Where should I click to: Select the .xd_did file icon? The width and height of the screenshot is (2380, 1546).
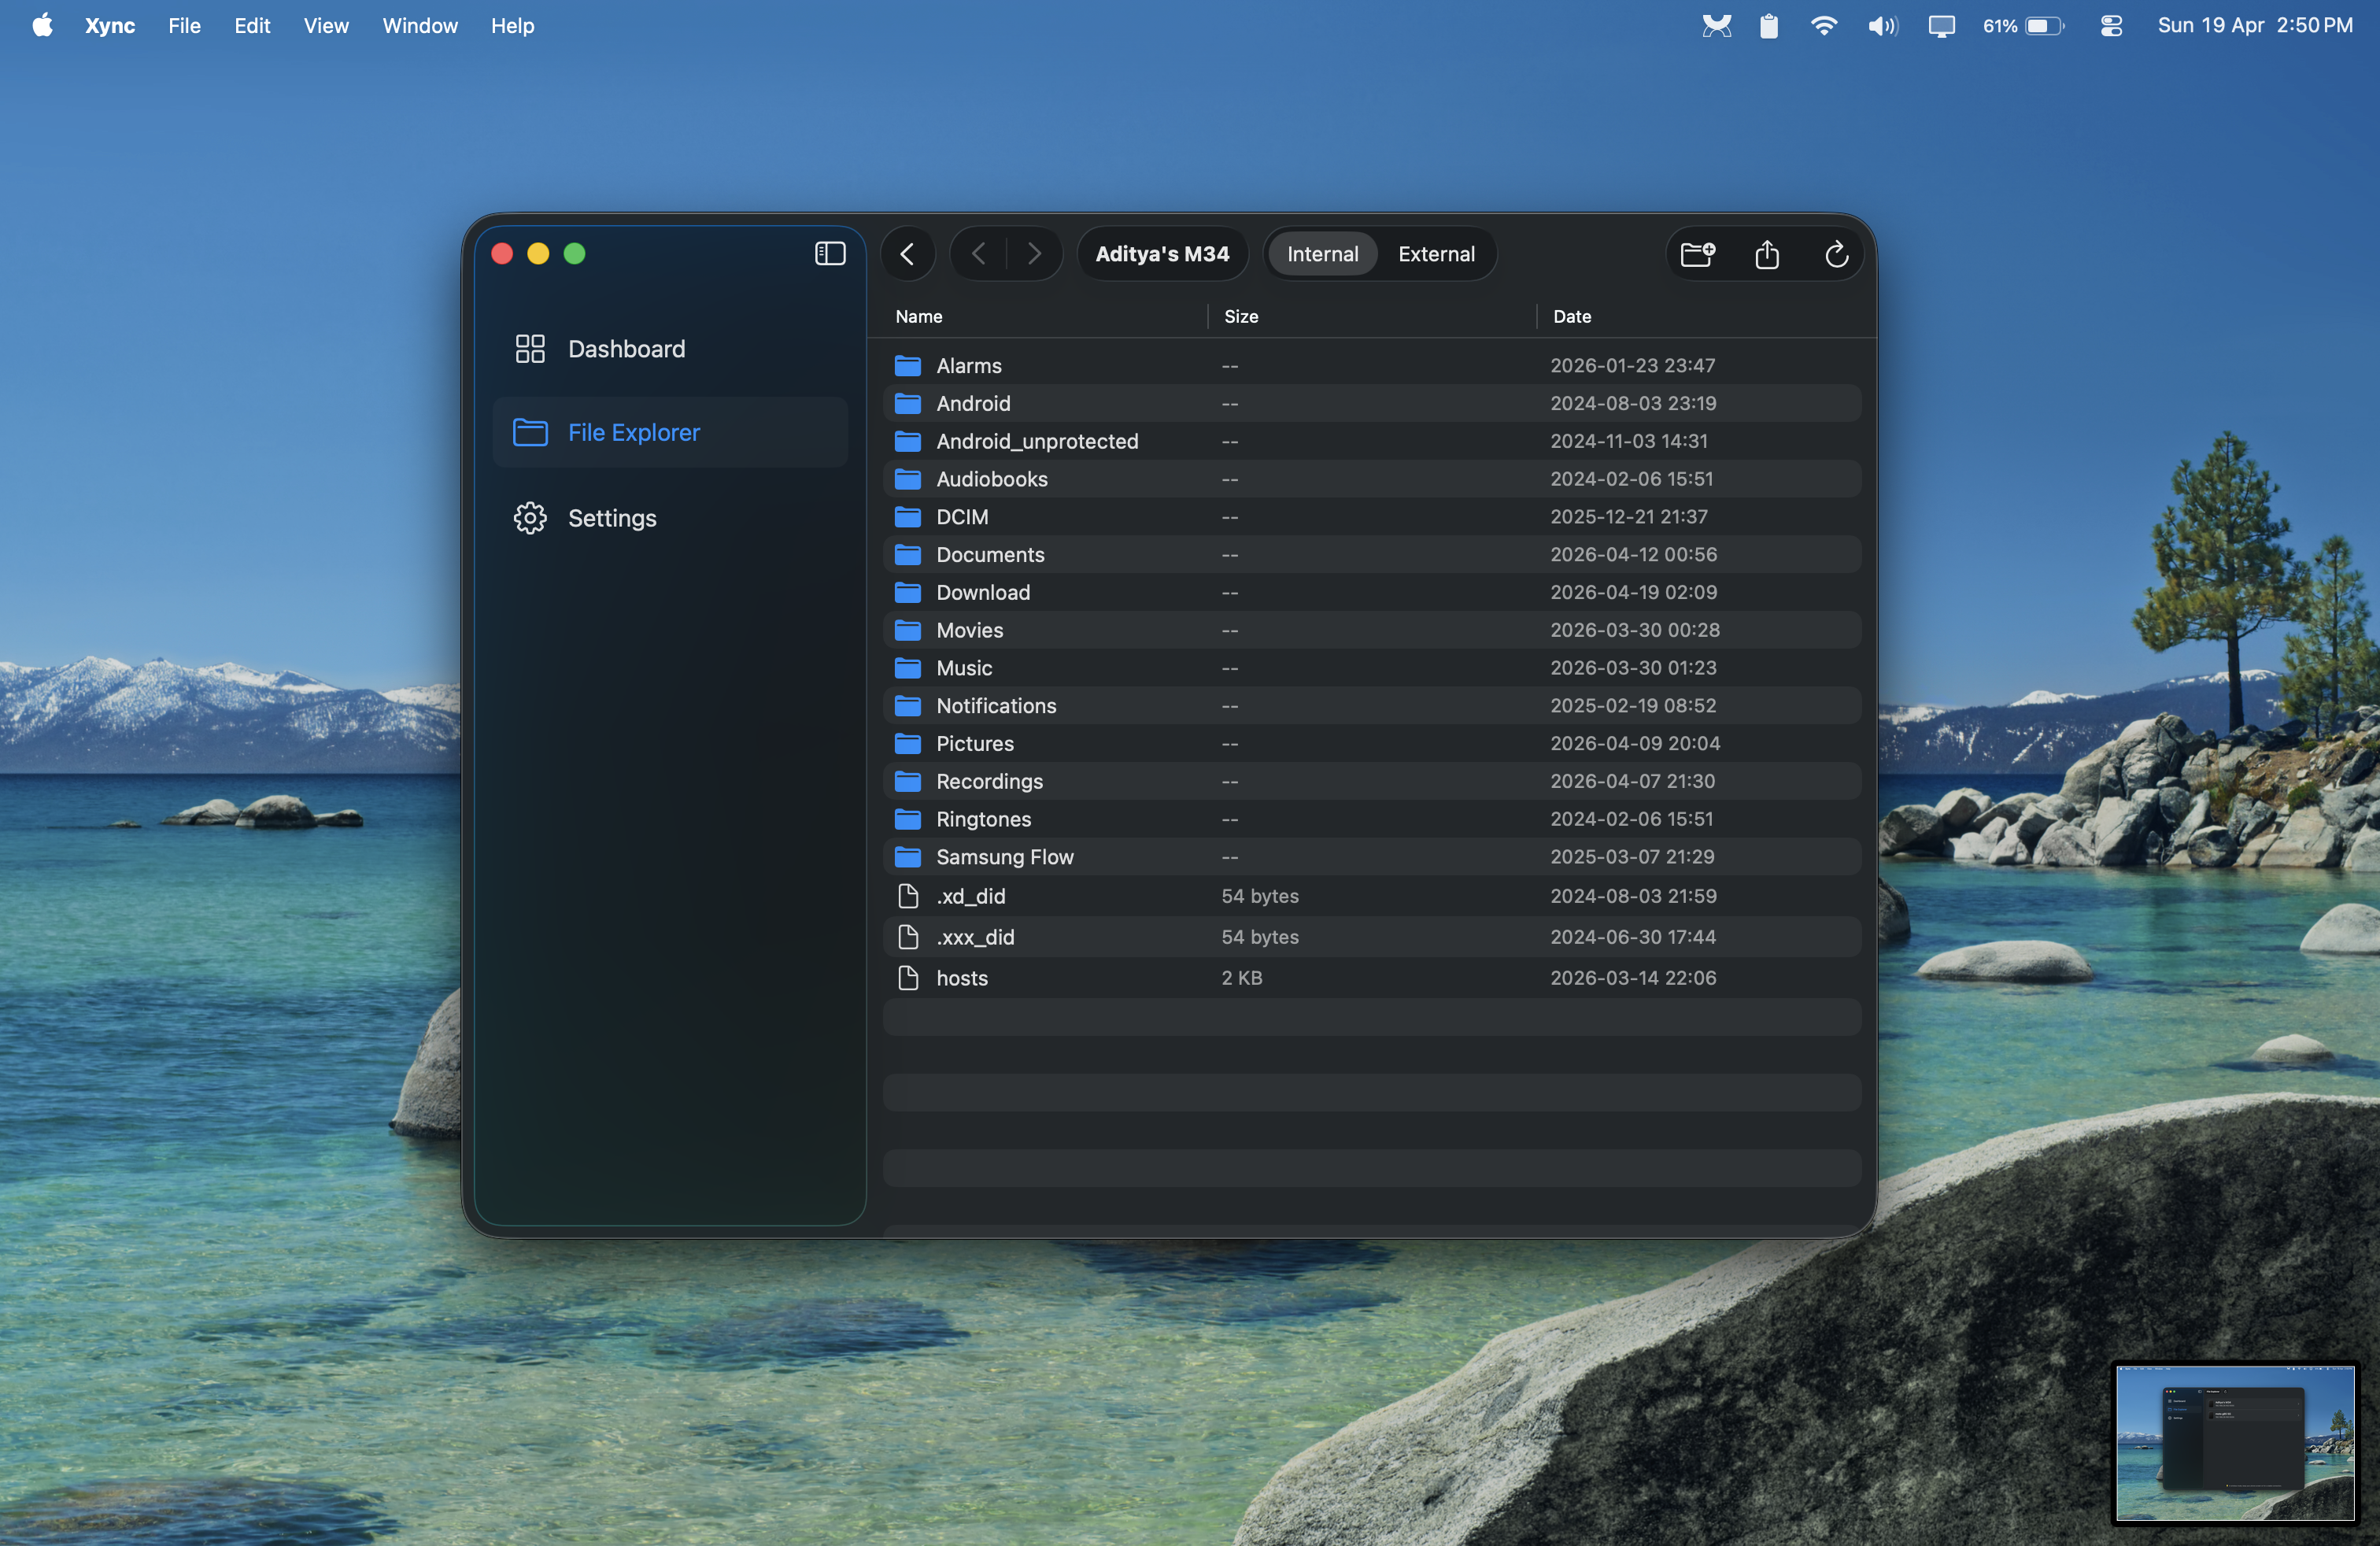click(x=908, y=896)
